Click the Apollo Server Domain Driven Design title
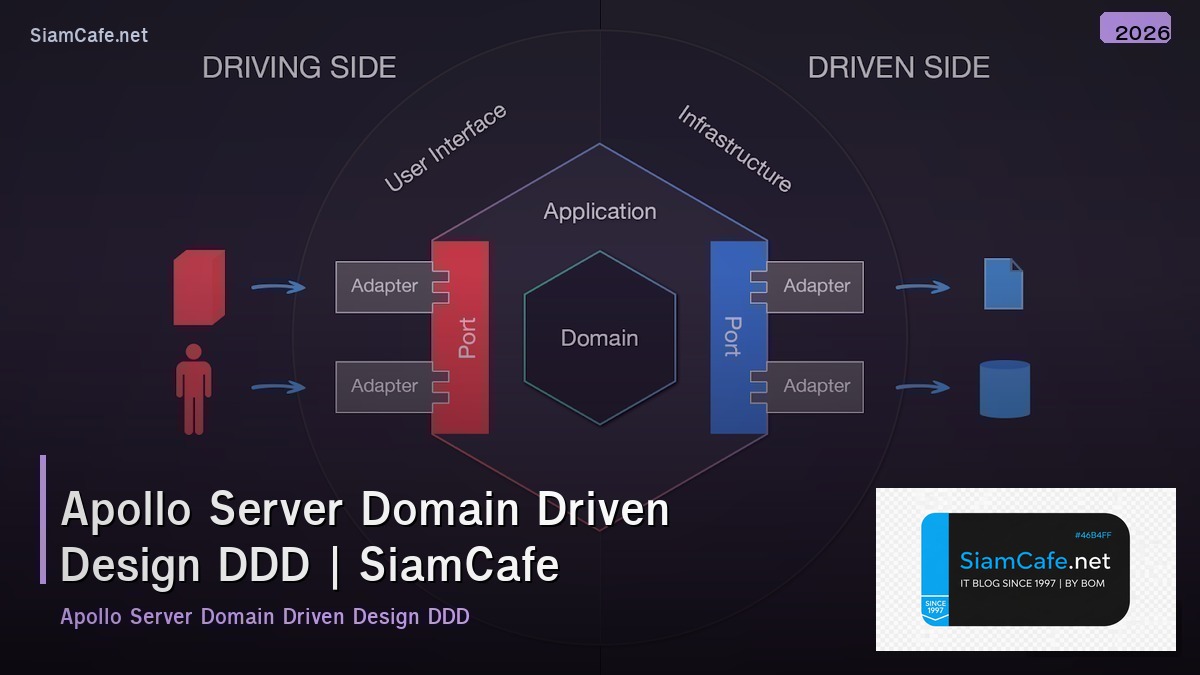Viewport: 1200px width, 675px height. [x=366, y=535]
